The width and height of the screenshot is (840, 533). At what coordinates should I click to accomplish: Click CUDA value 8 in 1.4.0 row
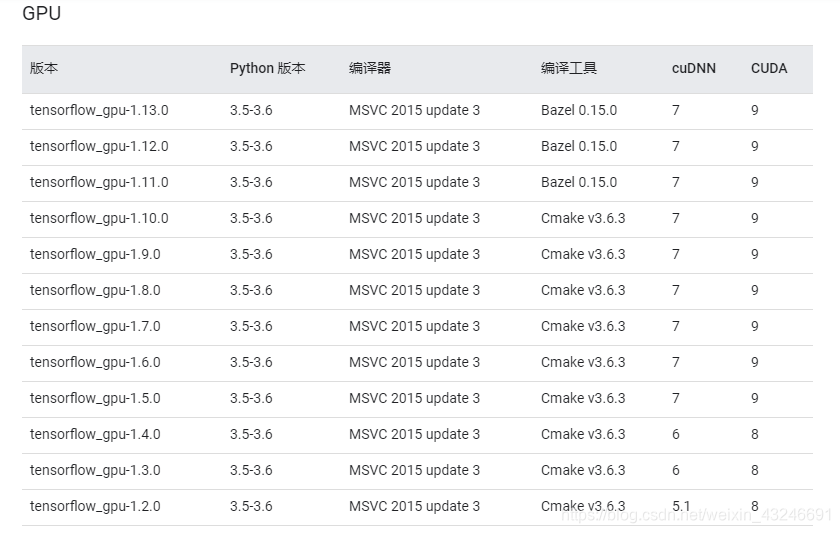[755, 434]
